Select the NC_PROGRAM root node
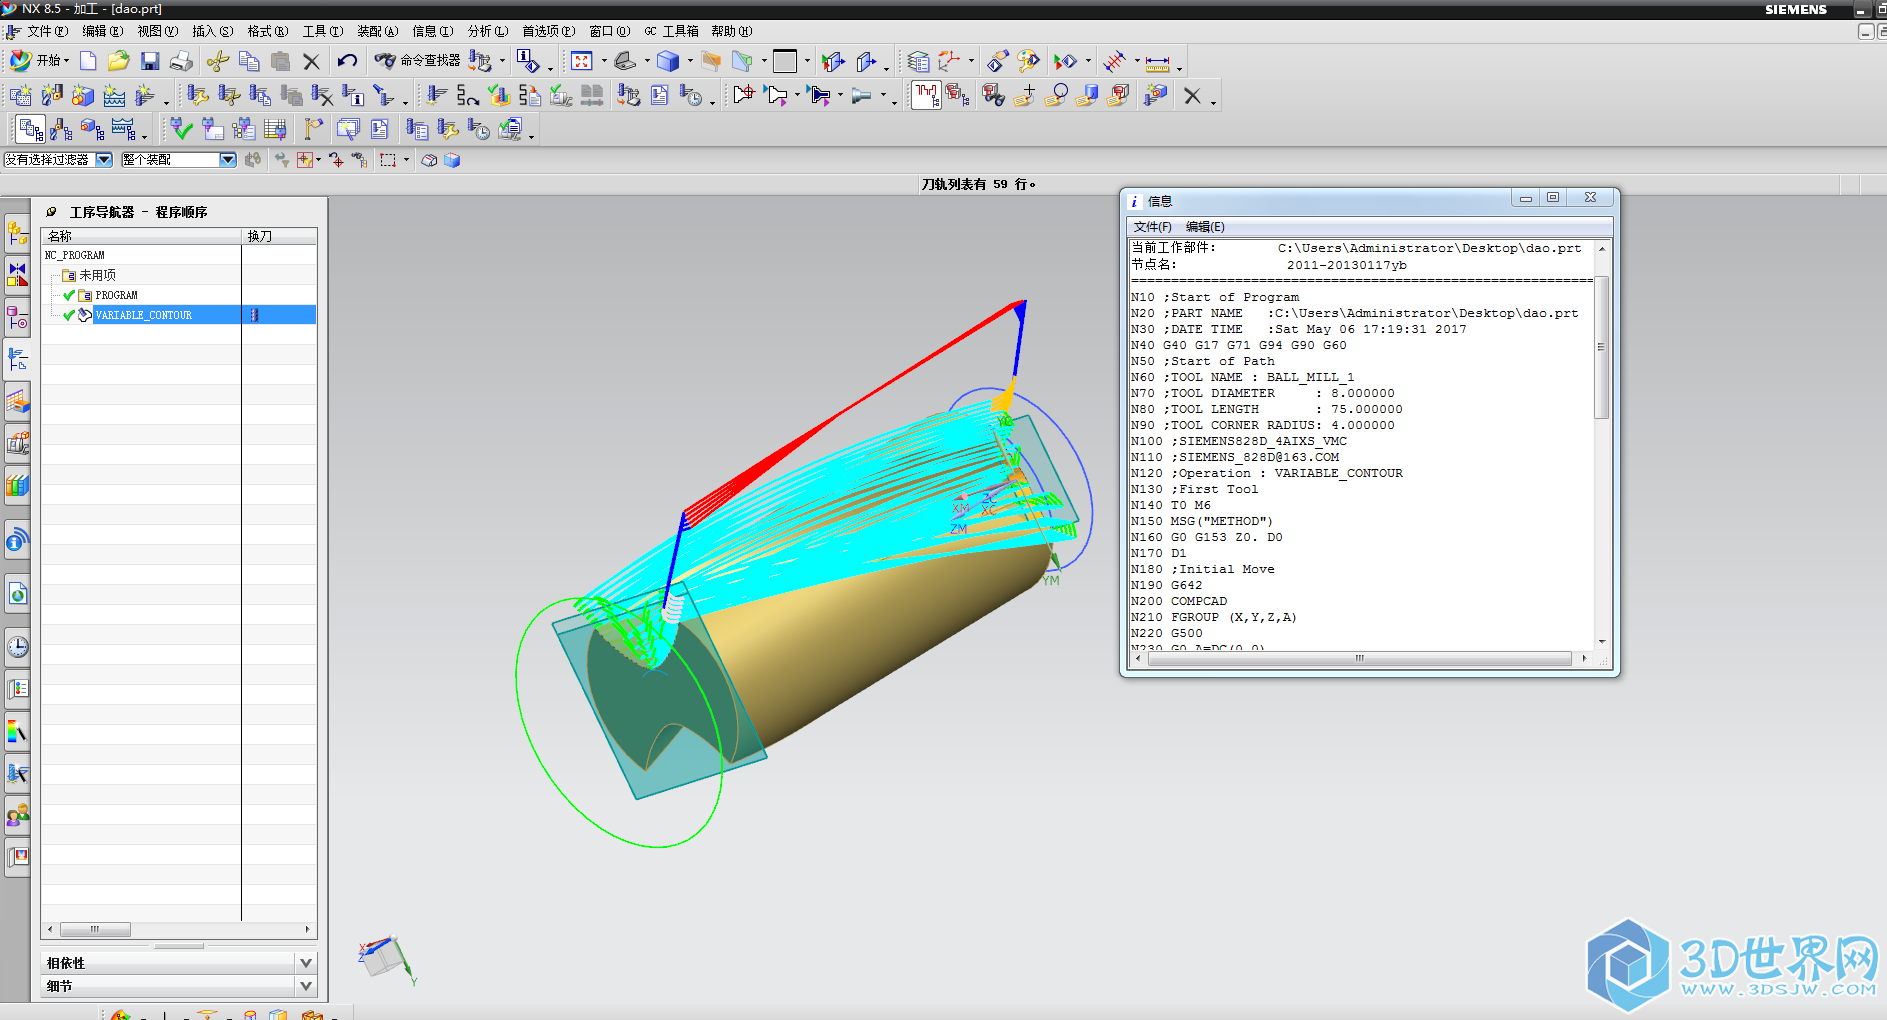Image resolution: width=1887 pixels, height=1020 pixels. [x=74, y=255]
